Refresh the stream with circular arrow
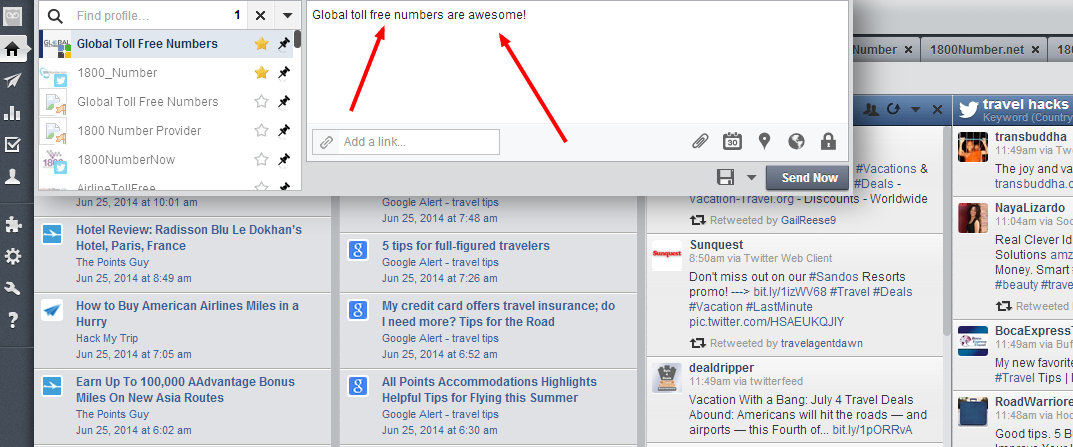 (893, 109)
